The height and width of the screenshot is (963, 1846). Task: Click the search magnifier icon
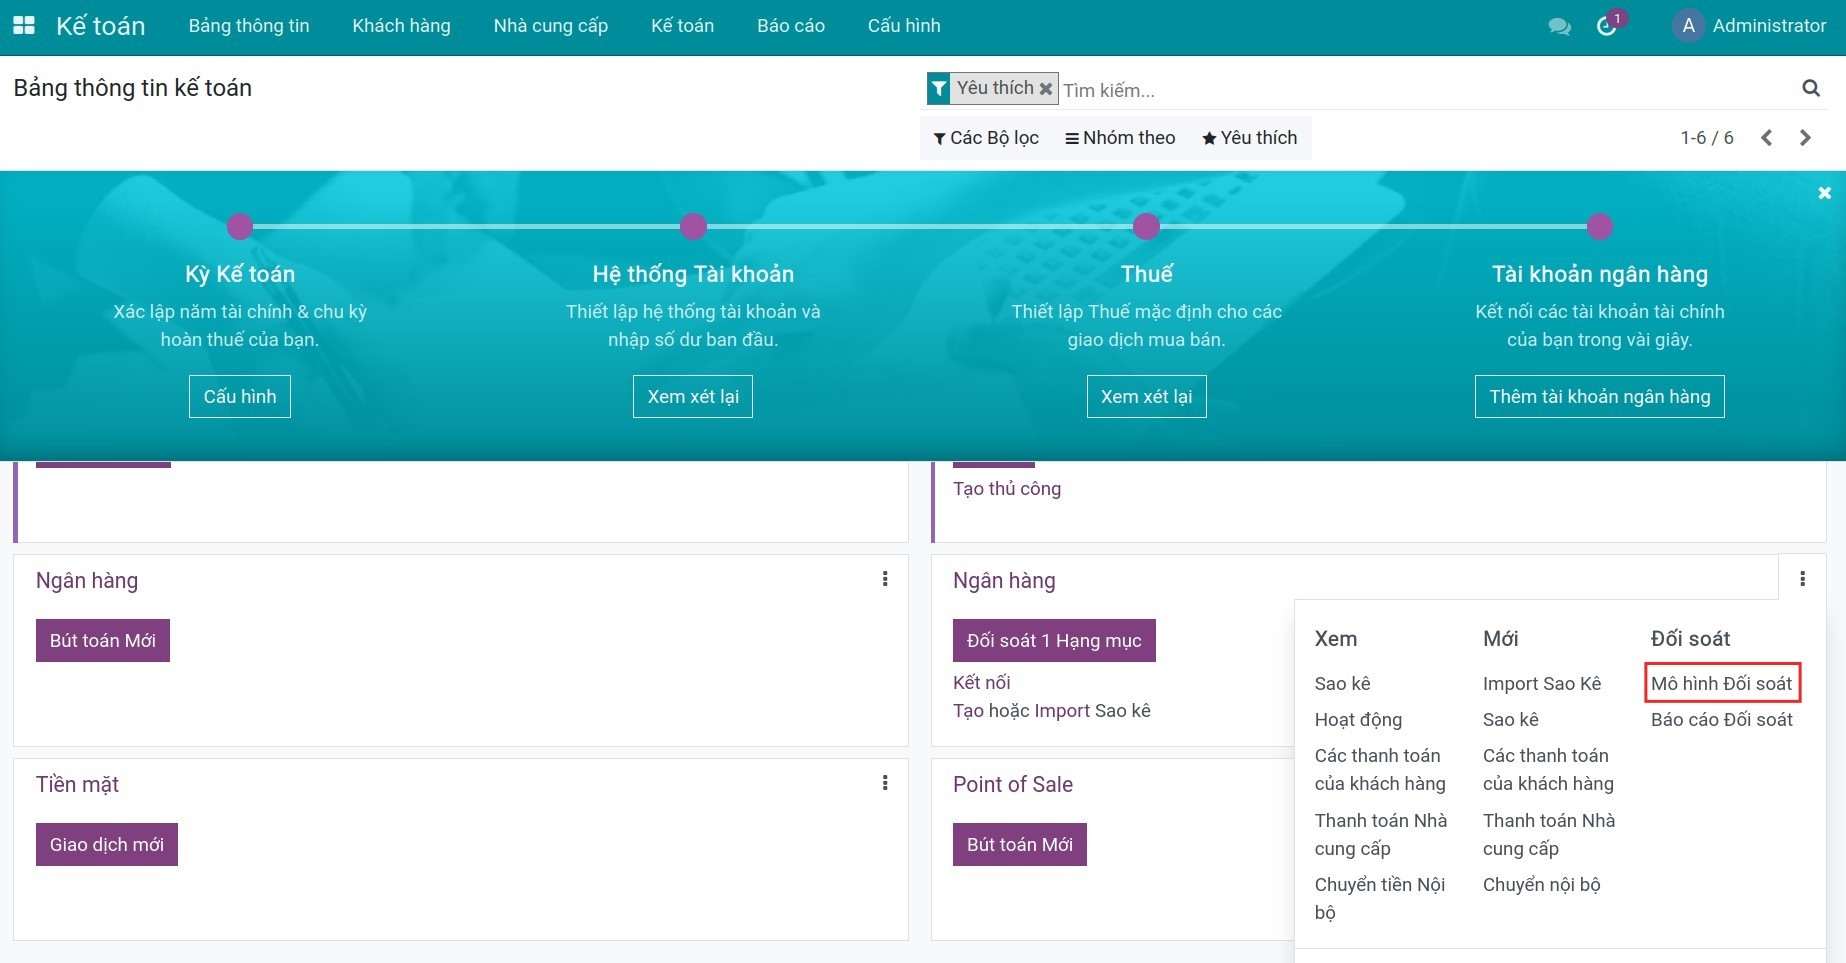click(1810, 89)
